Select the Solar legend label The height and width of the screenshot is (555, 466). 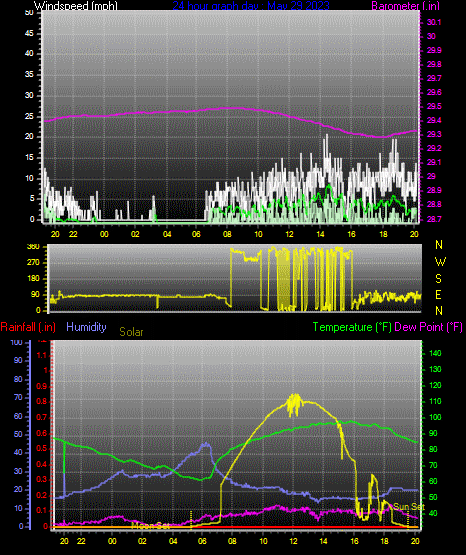point(131,332)
